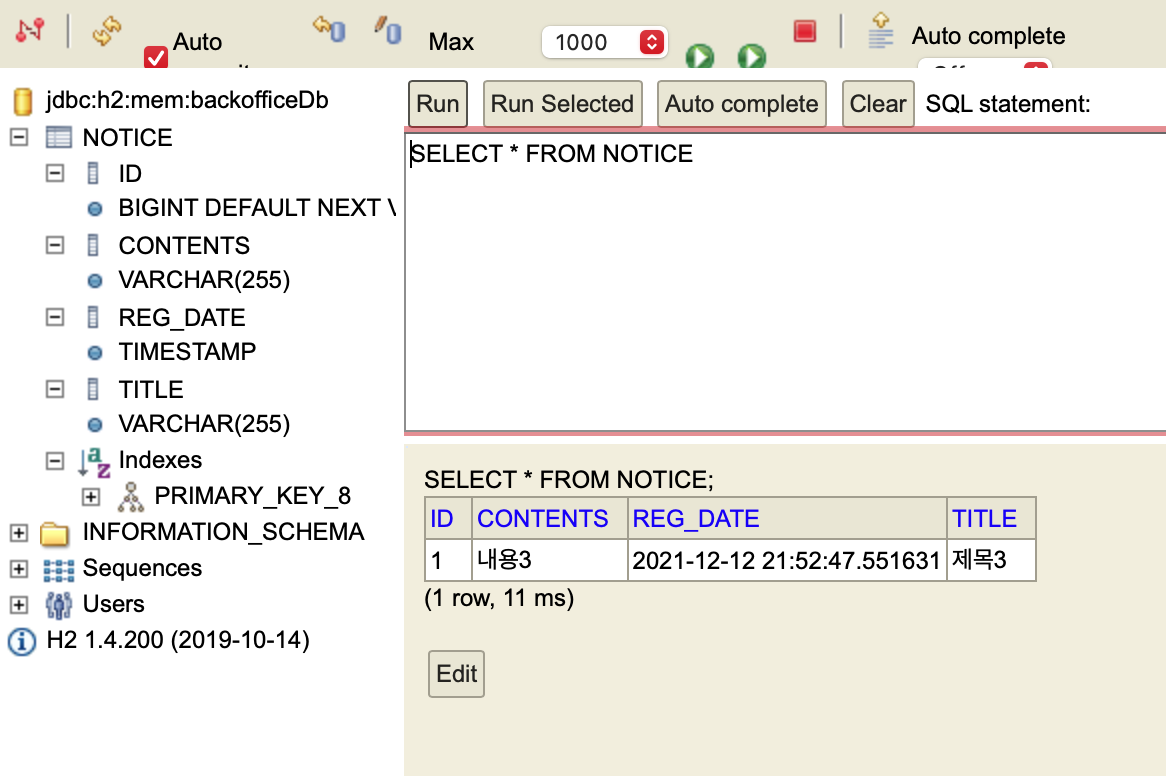The image size is (1166, 776).
Task: Select Indexes label in tree
Action: (160, 460)
